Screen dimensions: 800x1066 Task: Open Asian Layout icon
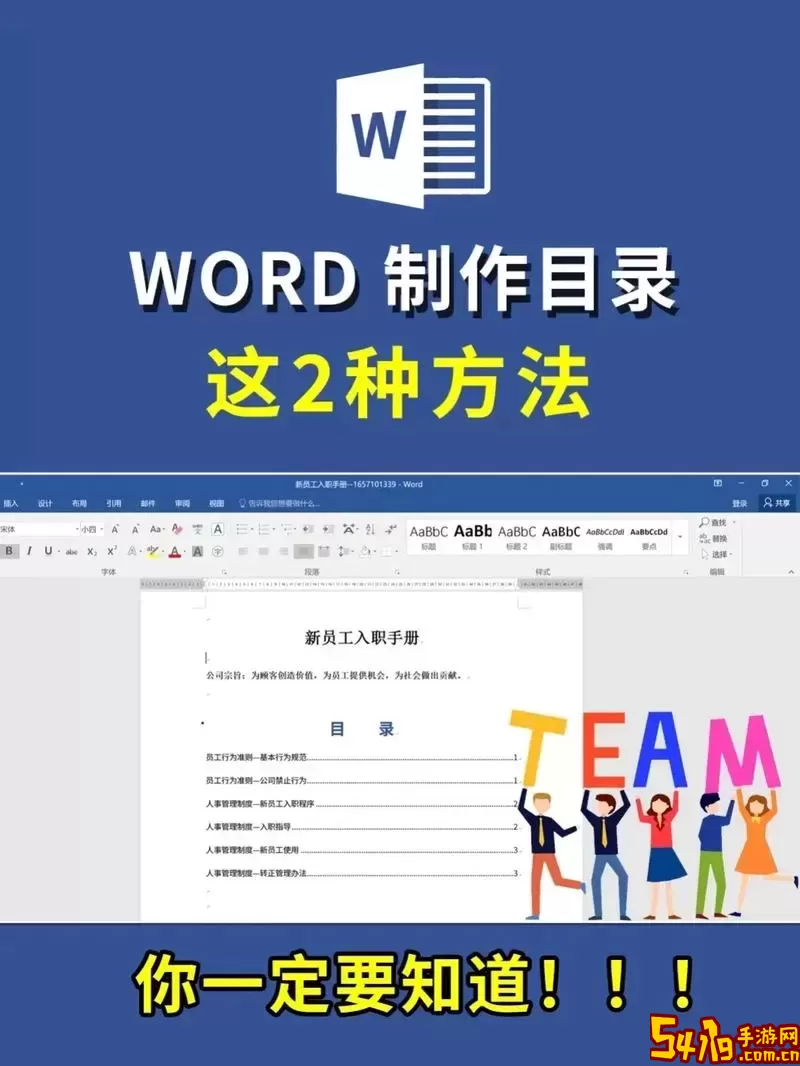click(x=349, y=530)
